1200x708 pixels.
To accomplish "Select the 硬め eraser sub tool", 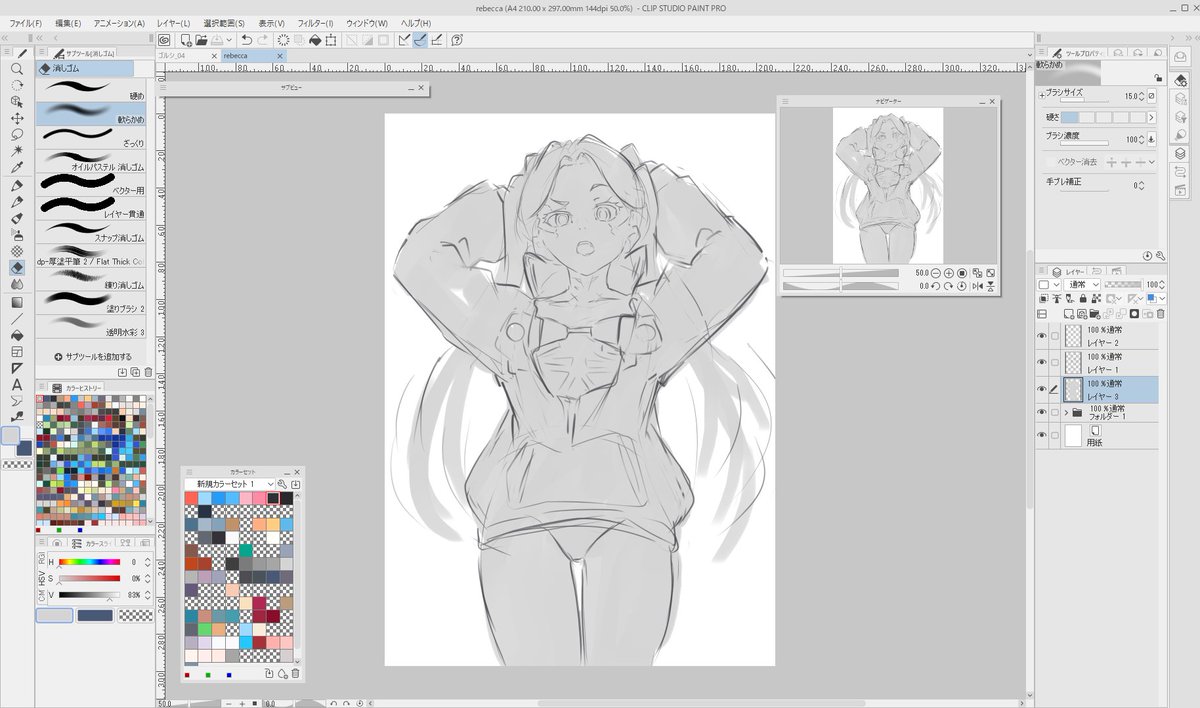I will (91, 88).
